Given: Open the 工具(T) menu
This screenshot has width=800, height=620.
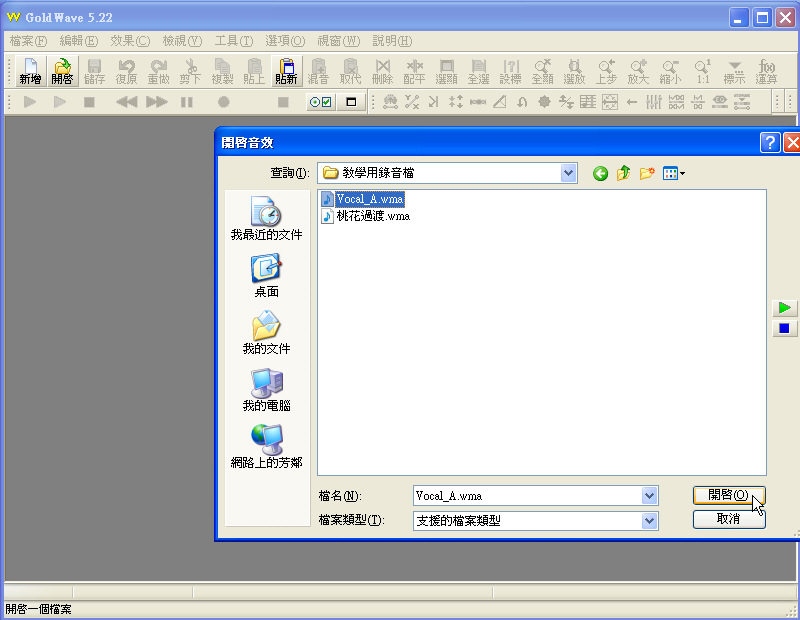Looking at the screenshot, I should tap(234, 41).
